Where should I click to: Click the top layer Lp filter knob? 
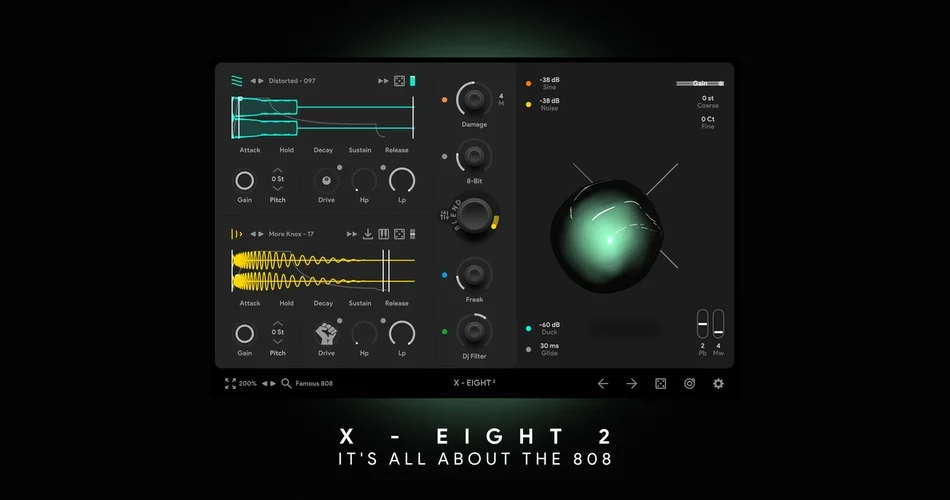pyautogui.click(x=402, y=181)
